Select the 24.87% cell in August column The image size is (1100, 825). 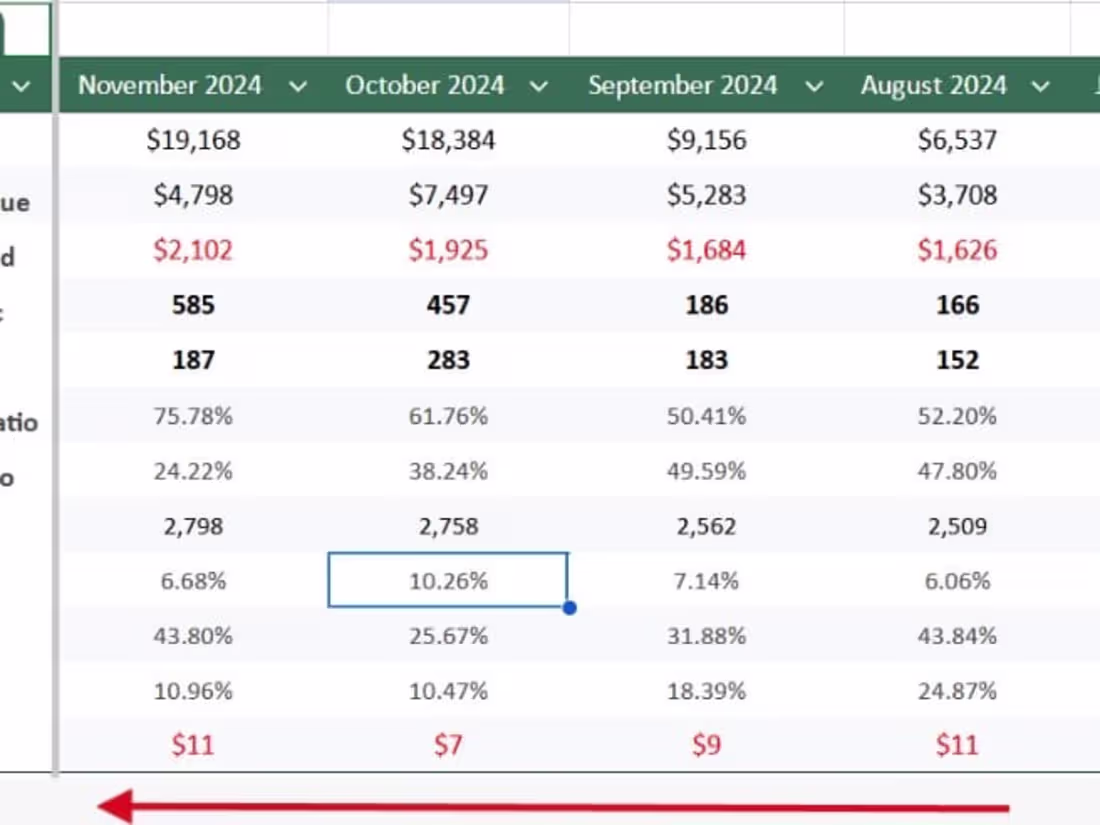[x=957, y=691]
